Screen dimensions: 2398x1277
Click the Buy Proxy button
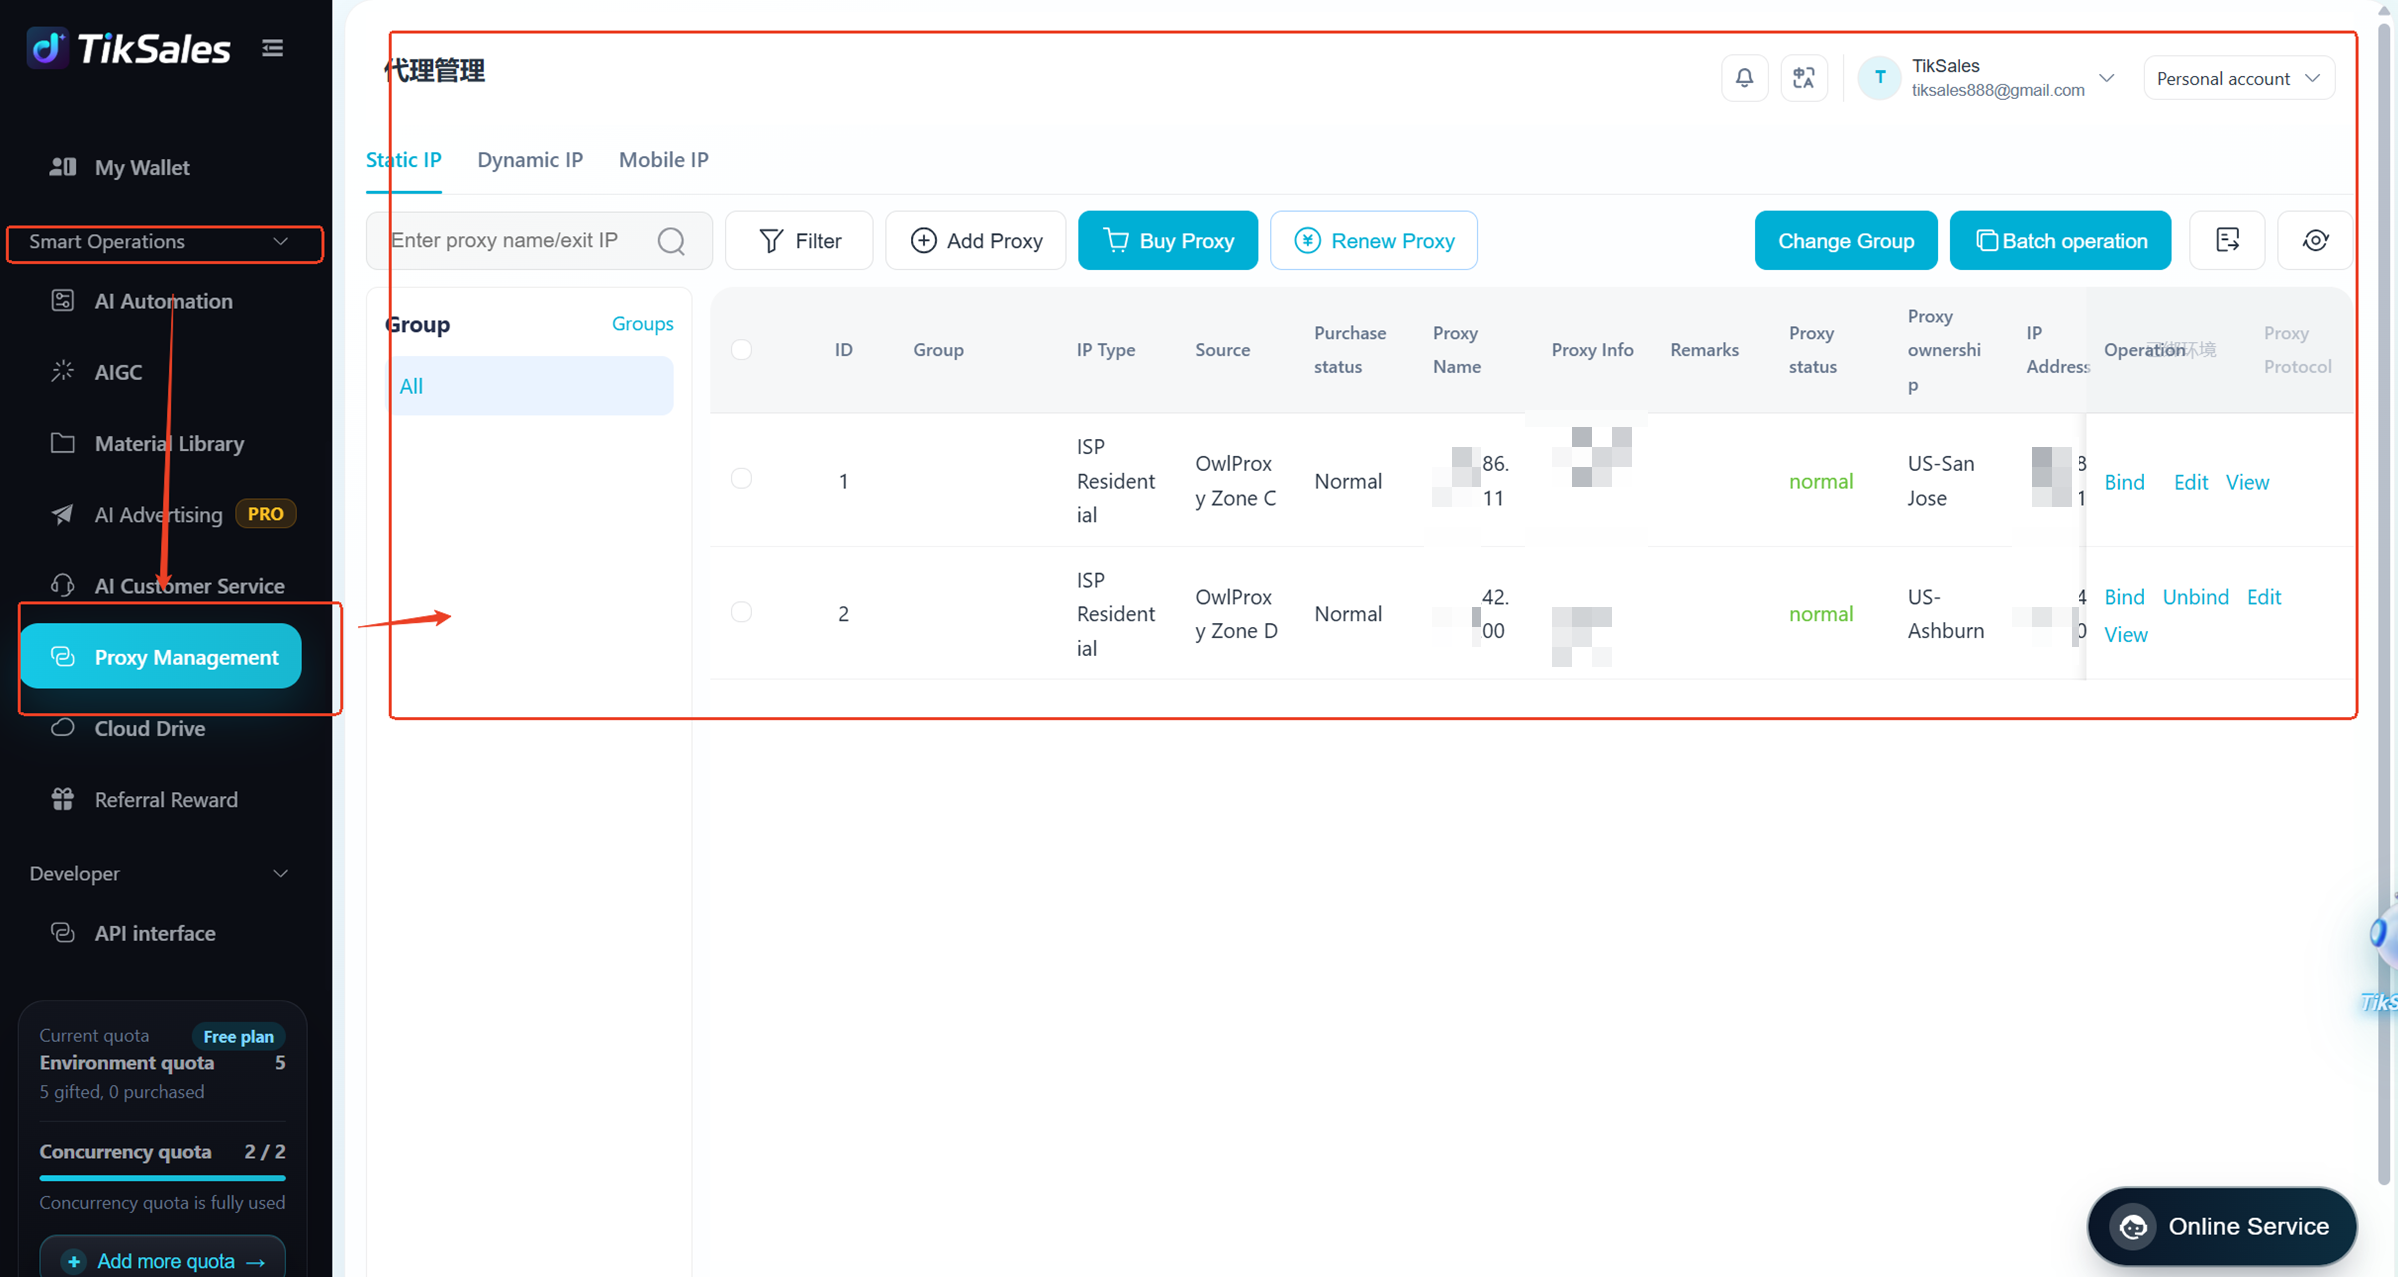(x=1167, y=240)
